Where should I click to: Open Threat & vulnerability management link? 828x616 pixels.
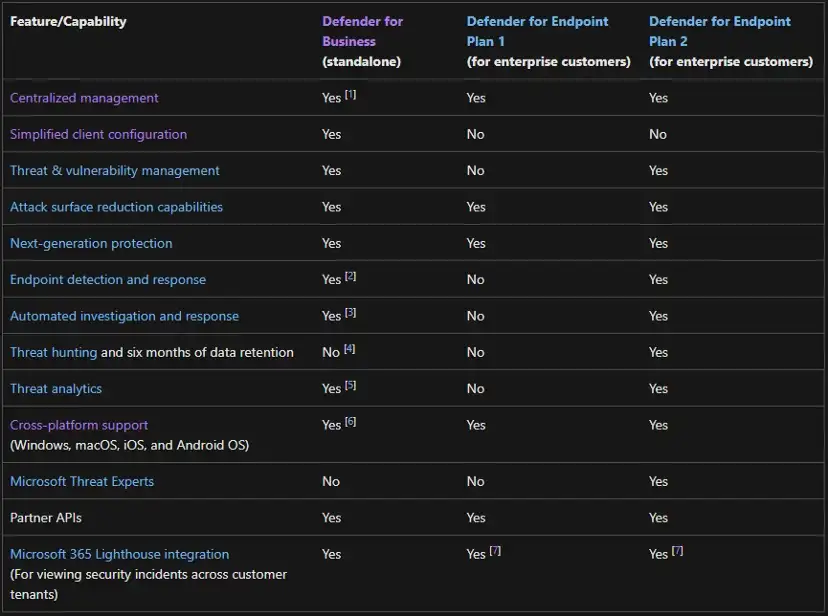click(114, 171)
